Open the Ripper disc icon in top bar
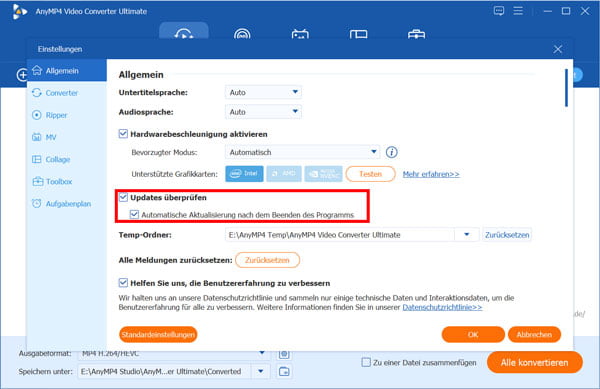 click(242, 34)
